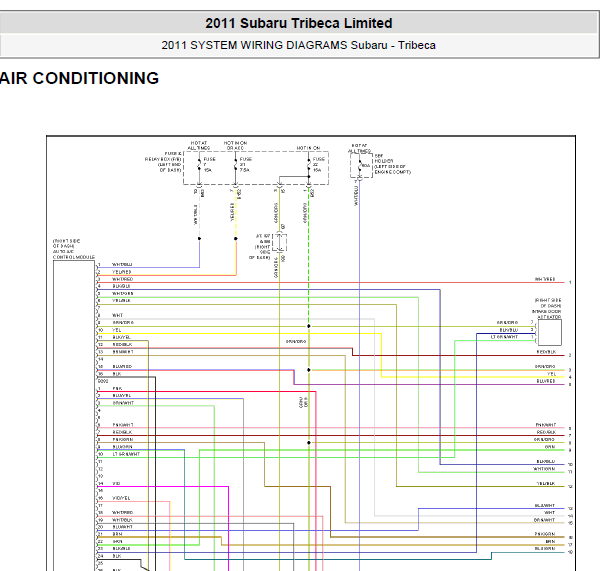Click the 'BLU/WHT' label at module pin 20
Image resolution: width=600 pixels, height=571 pixels.
[122, 527]
